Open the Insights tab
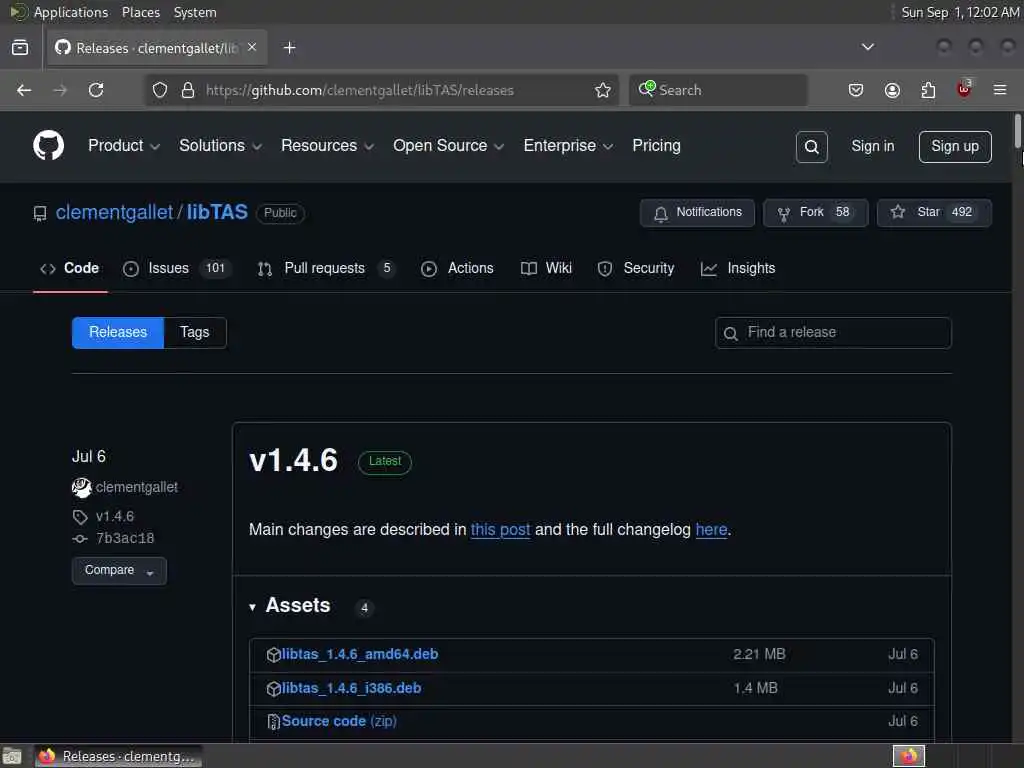This screenshot has width=1024, height=768. 738,268
